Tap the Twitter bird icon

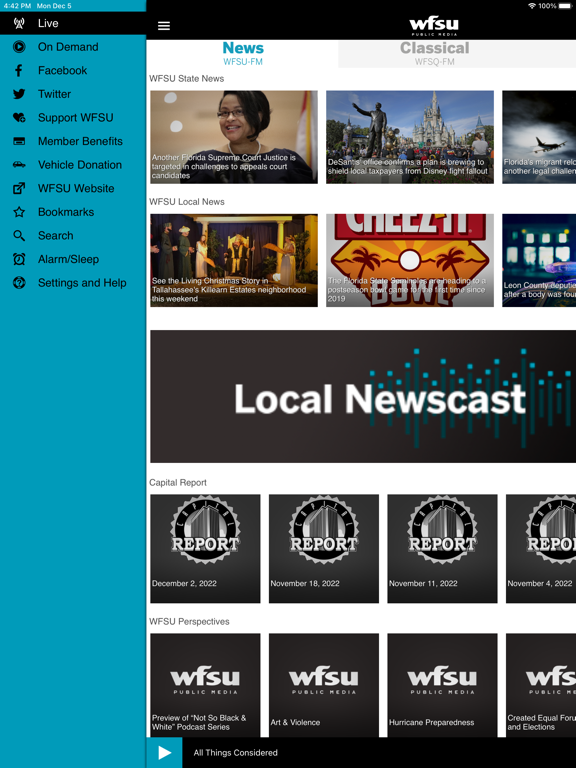tap(19, 94)
